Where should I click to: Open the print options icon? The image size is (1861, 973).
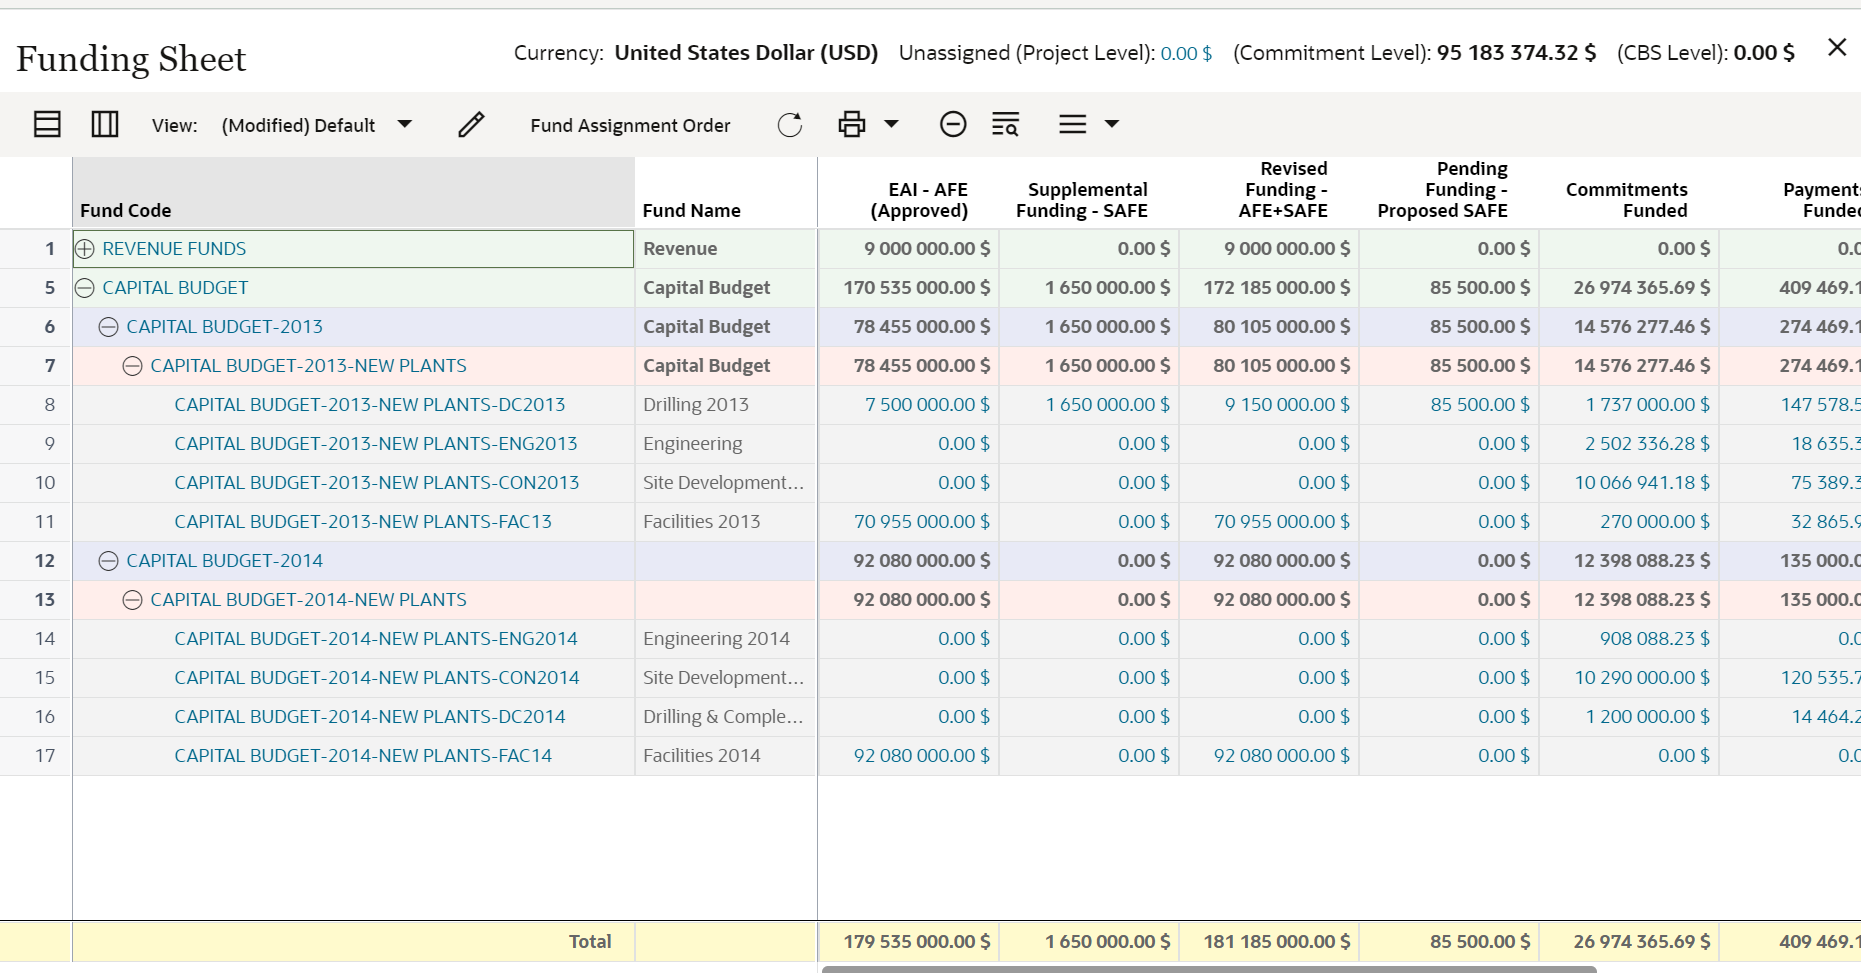[851, 123]
